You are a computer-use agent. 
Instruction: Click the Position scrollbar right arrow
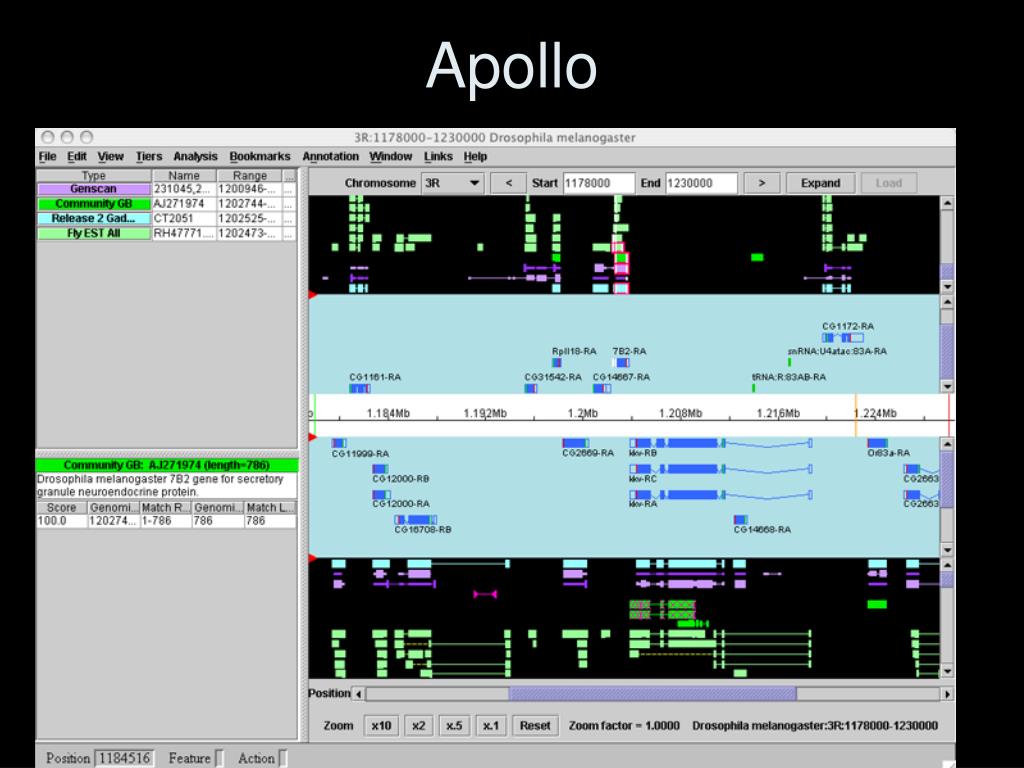pyautogui.click(x=948, y=694)
